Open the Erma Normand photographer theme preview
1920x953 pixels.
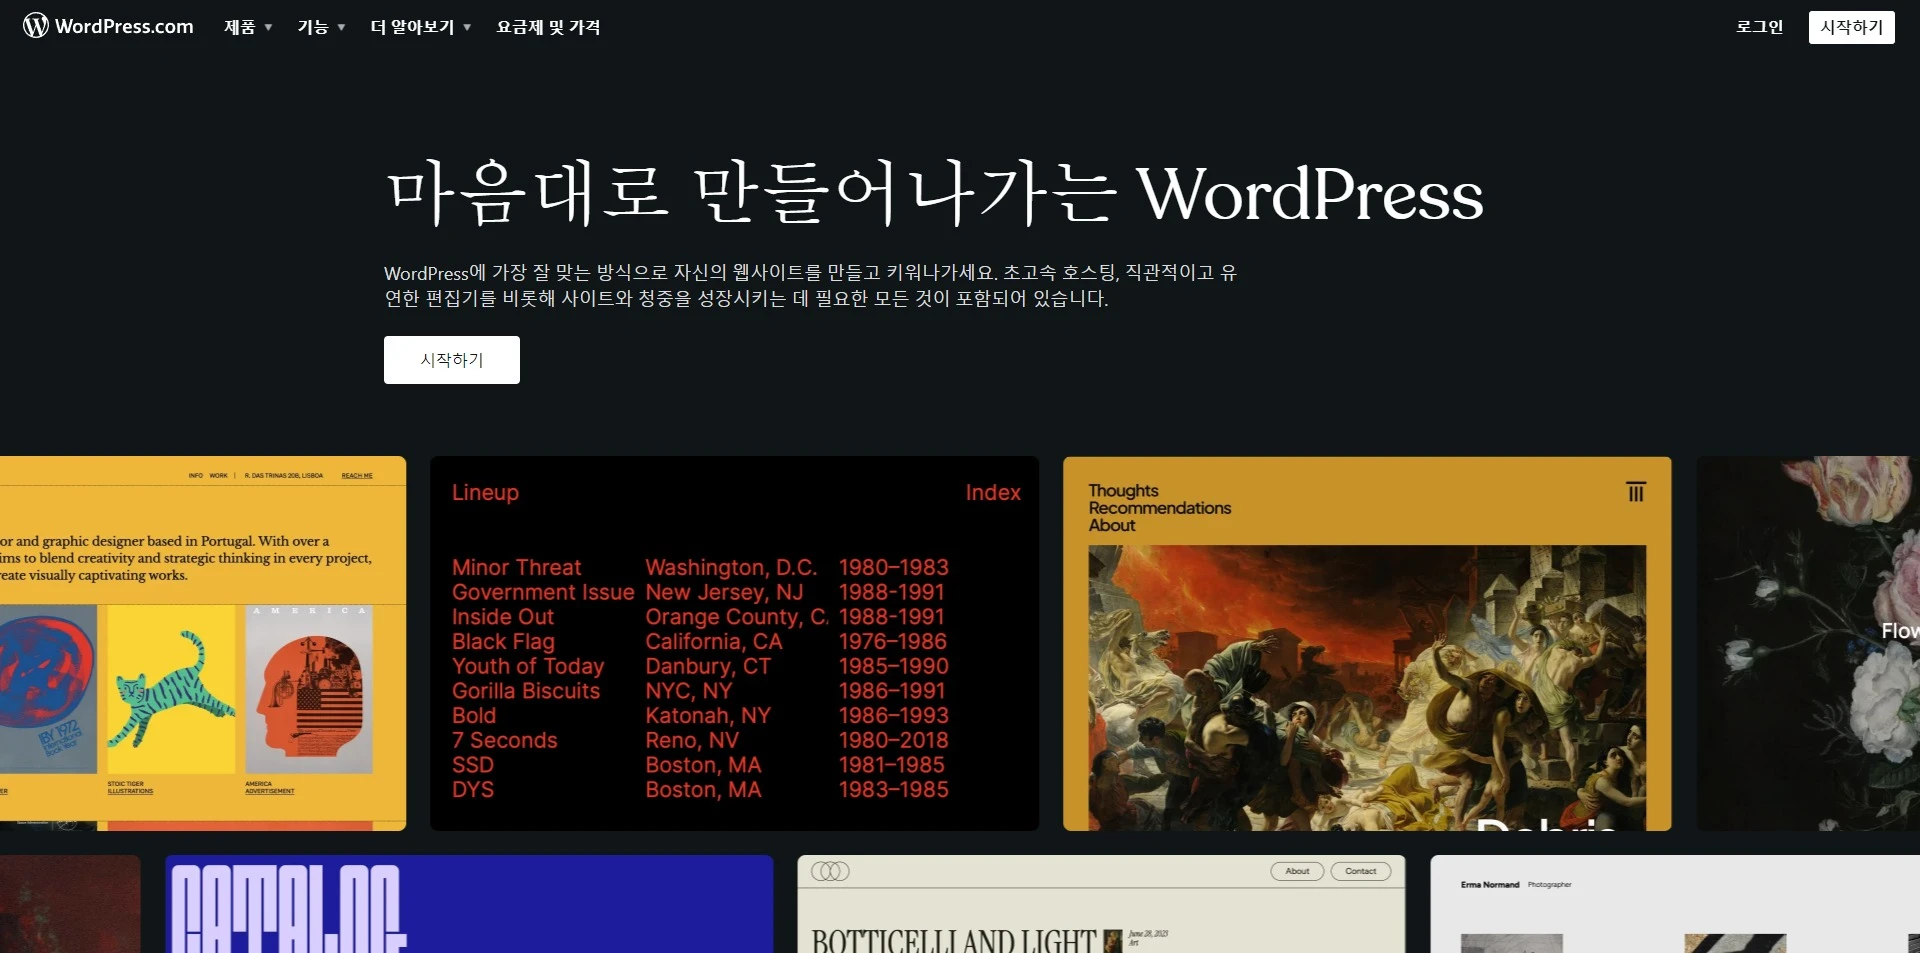pos(1675,904)
